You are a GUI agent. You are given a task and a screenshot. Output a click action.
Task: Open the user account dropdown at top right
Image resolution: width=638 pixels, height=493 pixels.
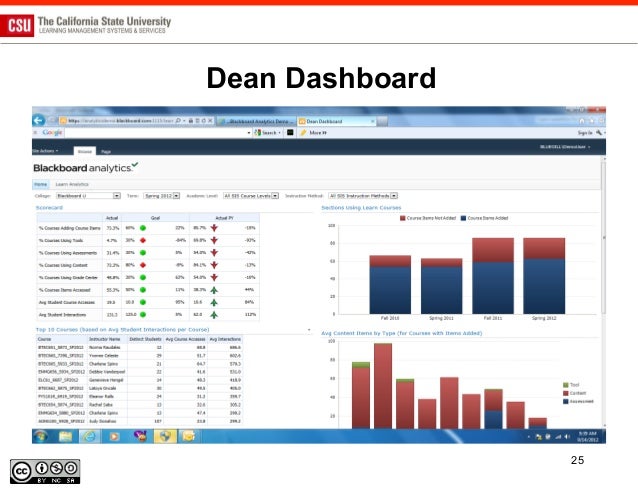[565, 146]
